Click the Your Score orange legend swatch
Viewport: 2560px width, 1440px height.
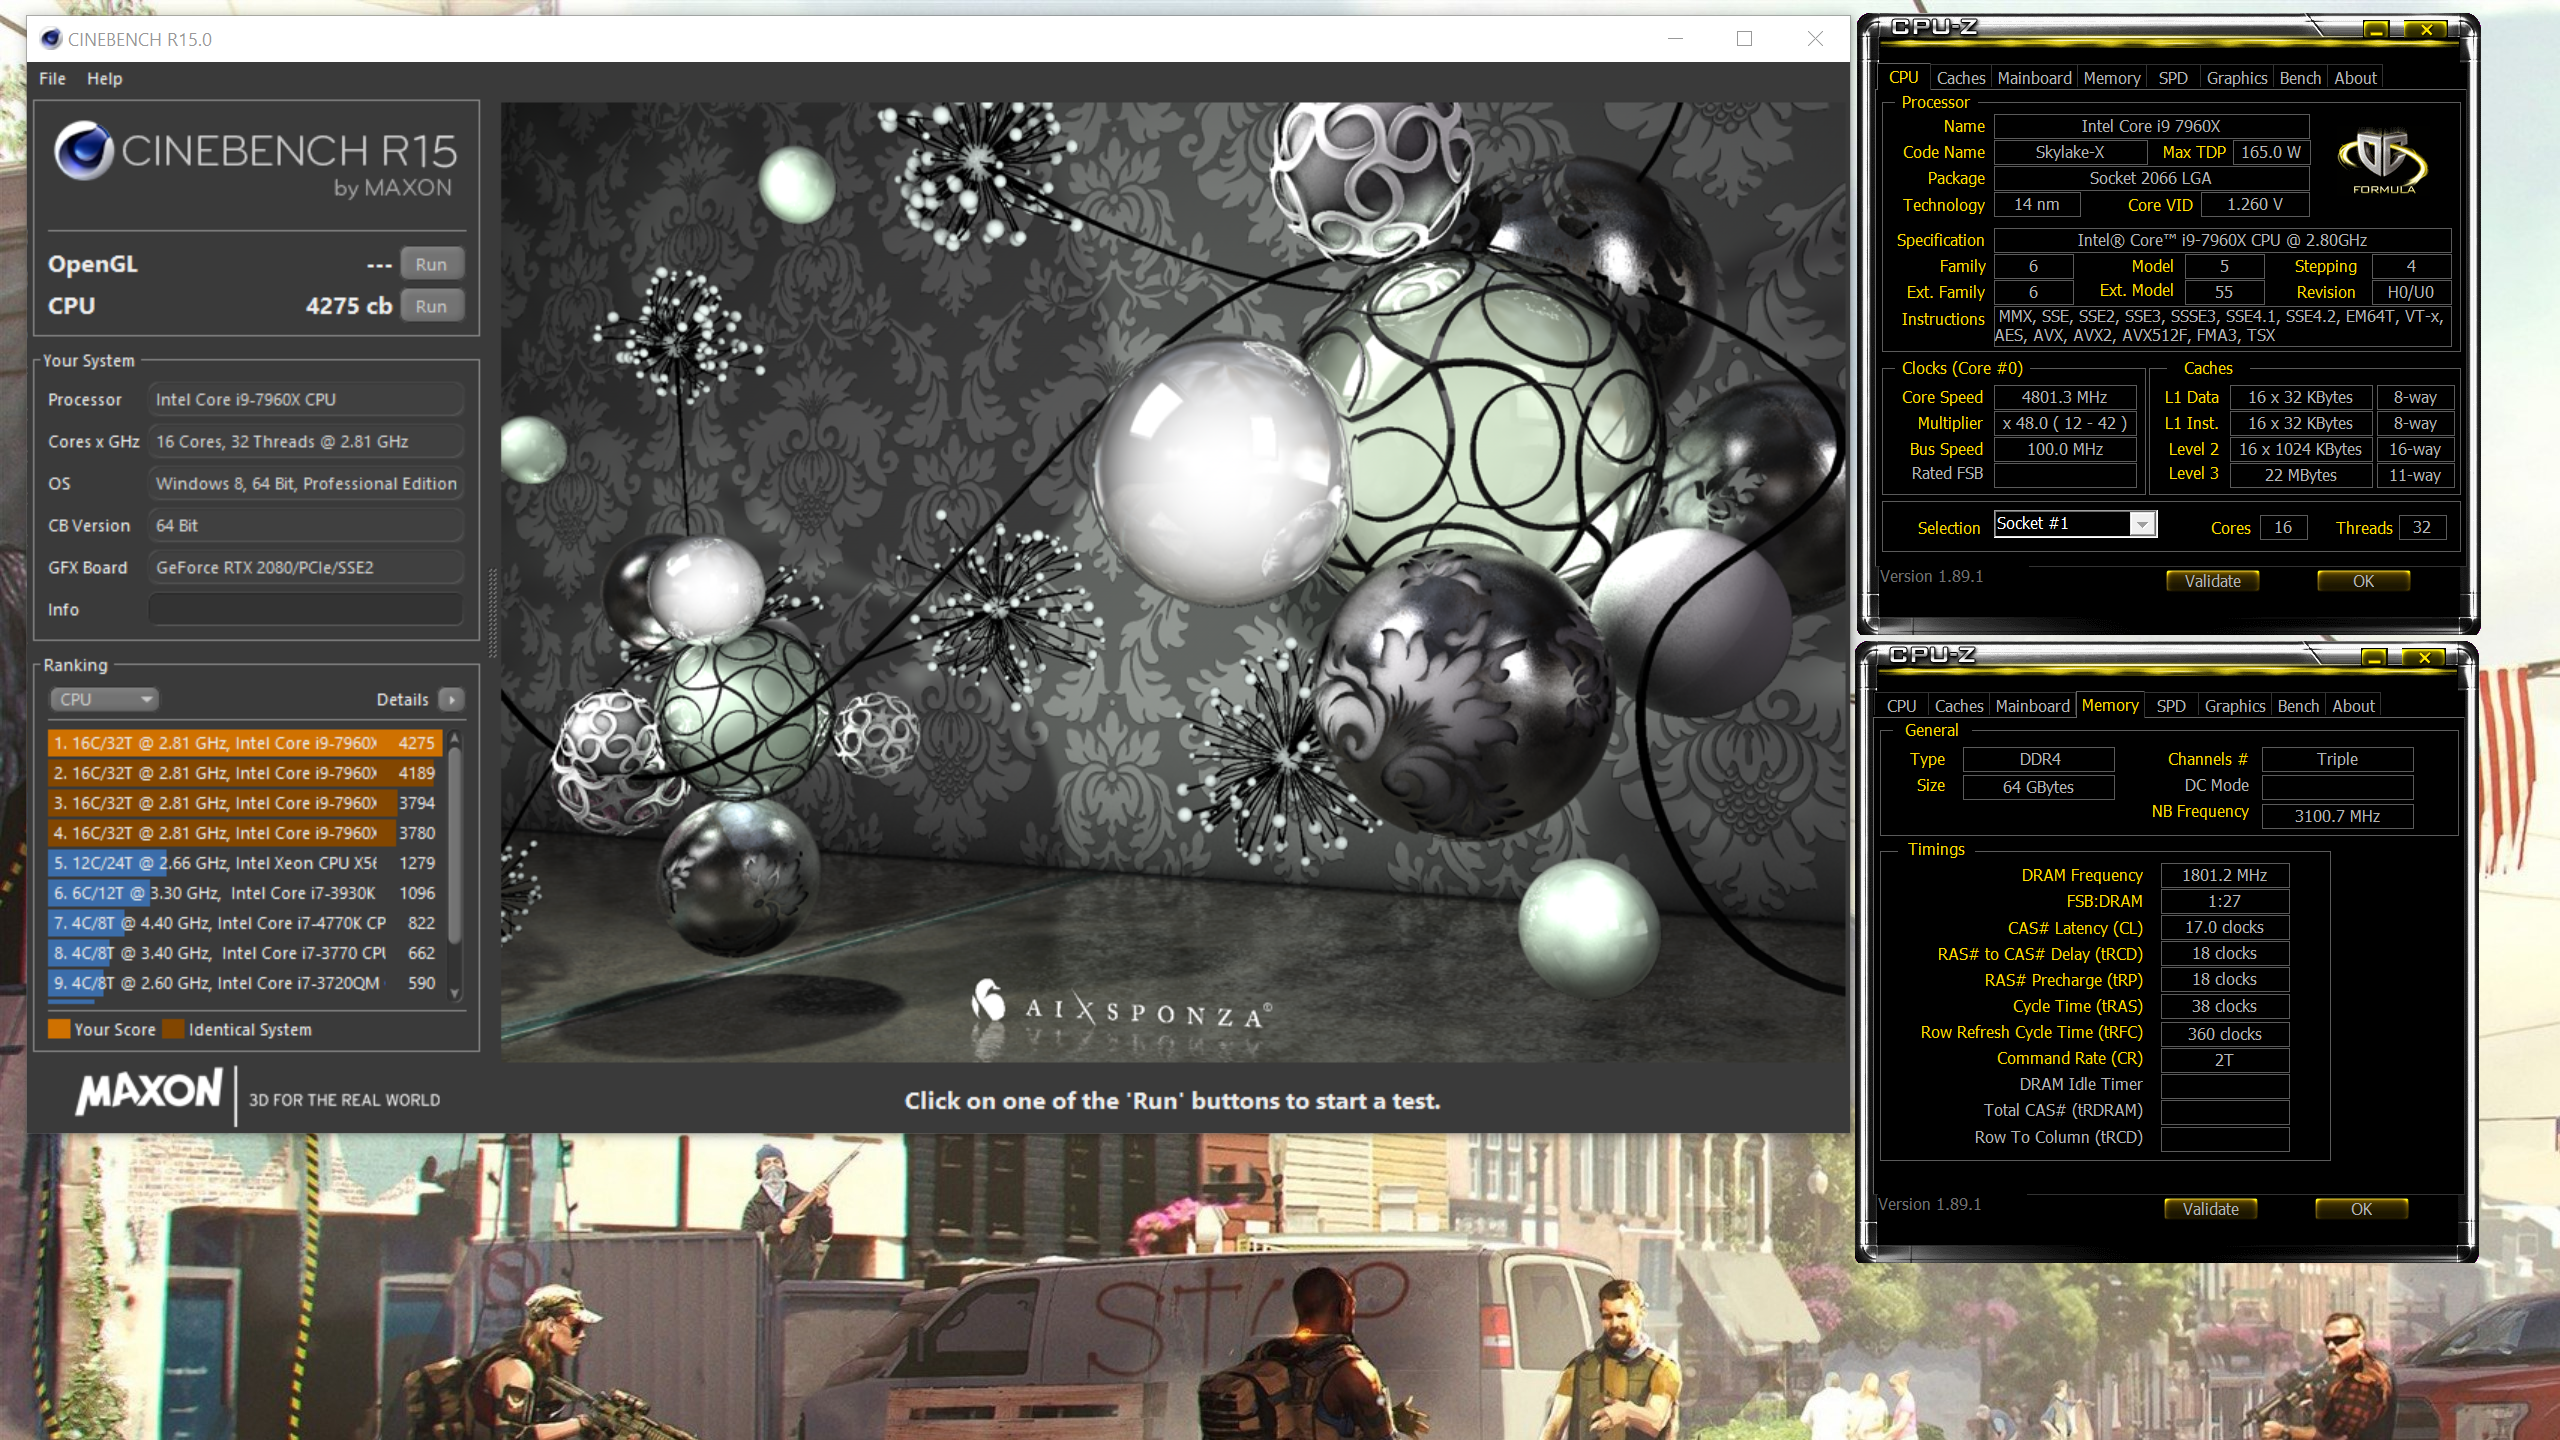(x=59, y=1029)
